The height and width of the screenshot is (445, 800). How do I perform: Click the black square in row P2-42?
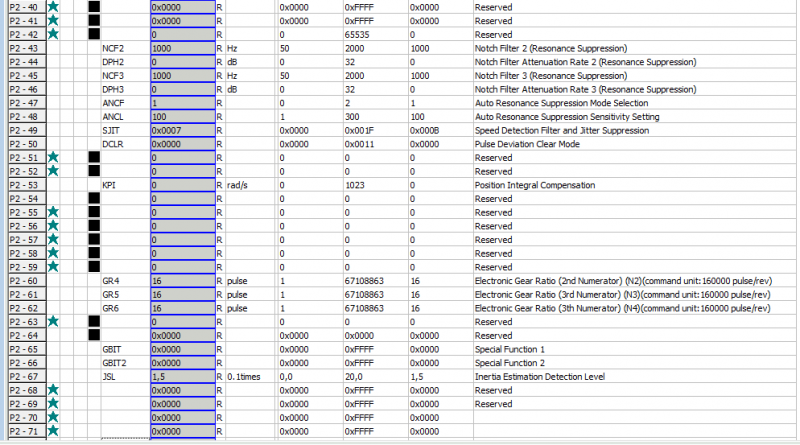(x=94, y=34)
